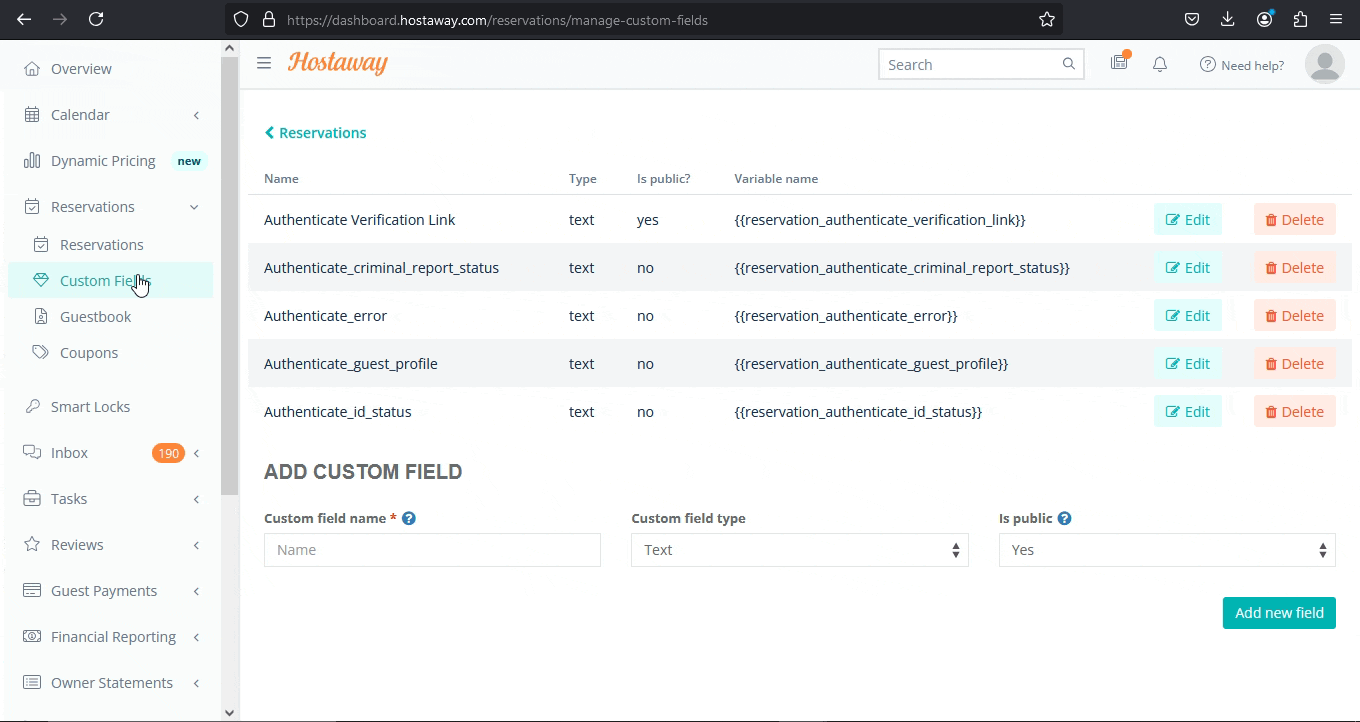Switch to the Custom Fields menu item

105,280
